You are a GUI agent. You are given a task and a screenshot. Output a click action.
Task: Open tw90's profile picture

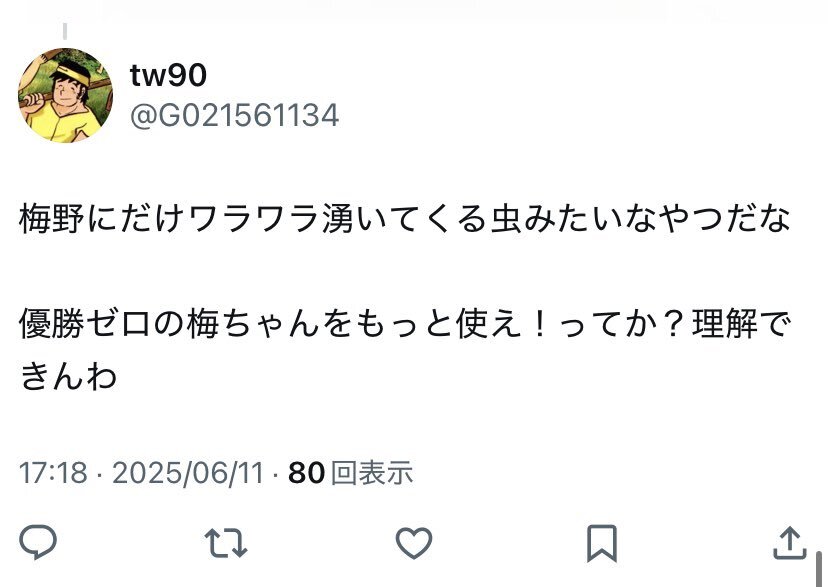(x=65, y=96)
